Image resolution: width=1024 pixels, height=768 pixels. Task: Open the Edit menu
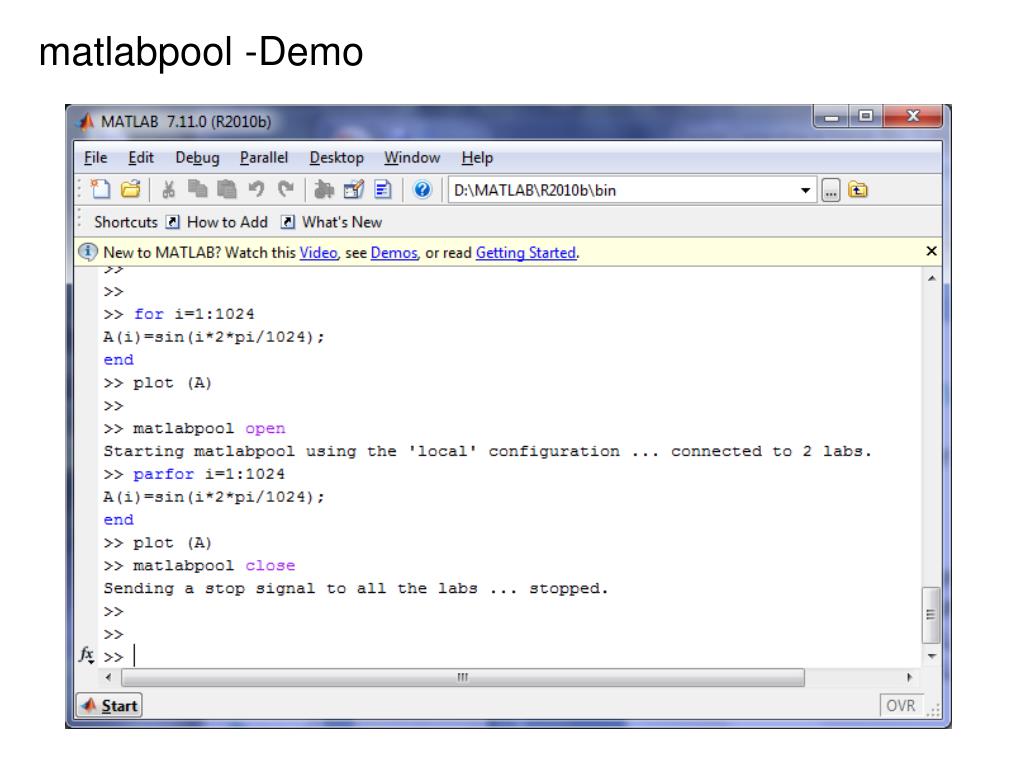[140, 157]
